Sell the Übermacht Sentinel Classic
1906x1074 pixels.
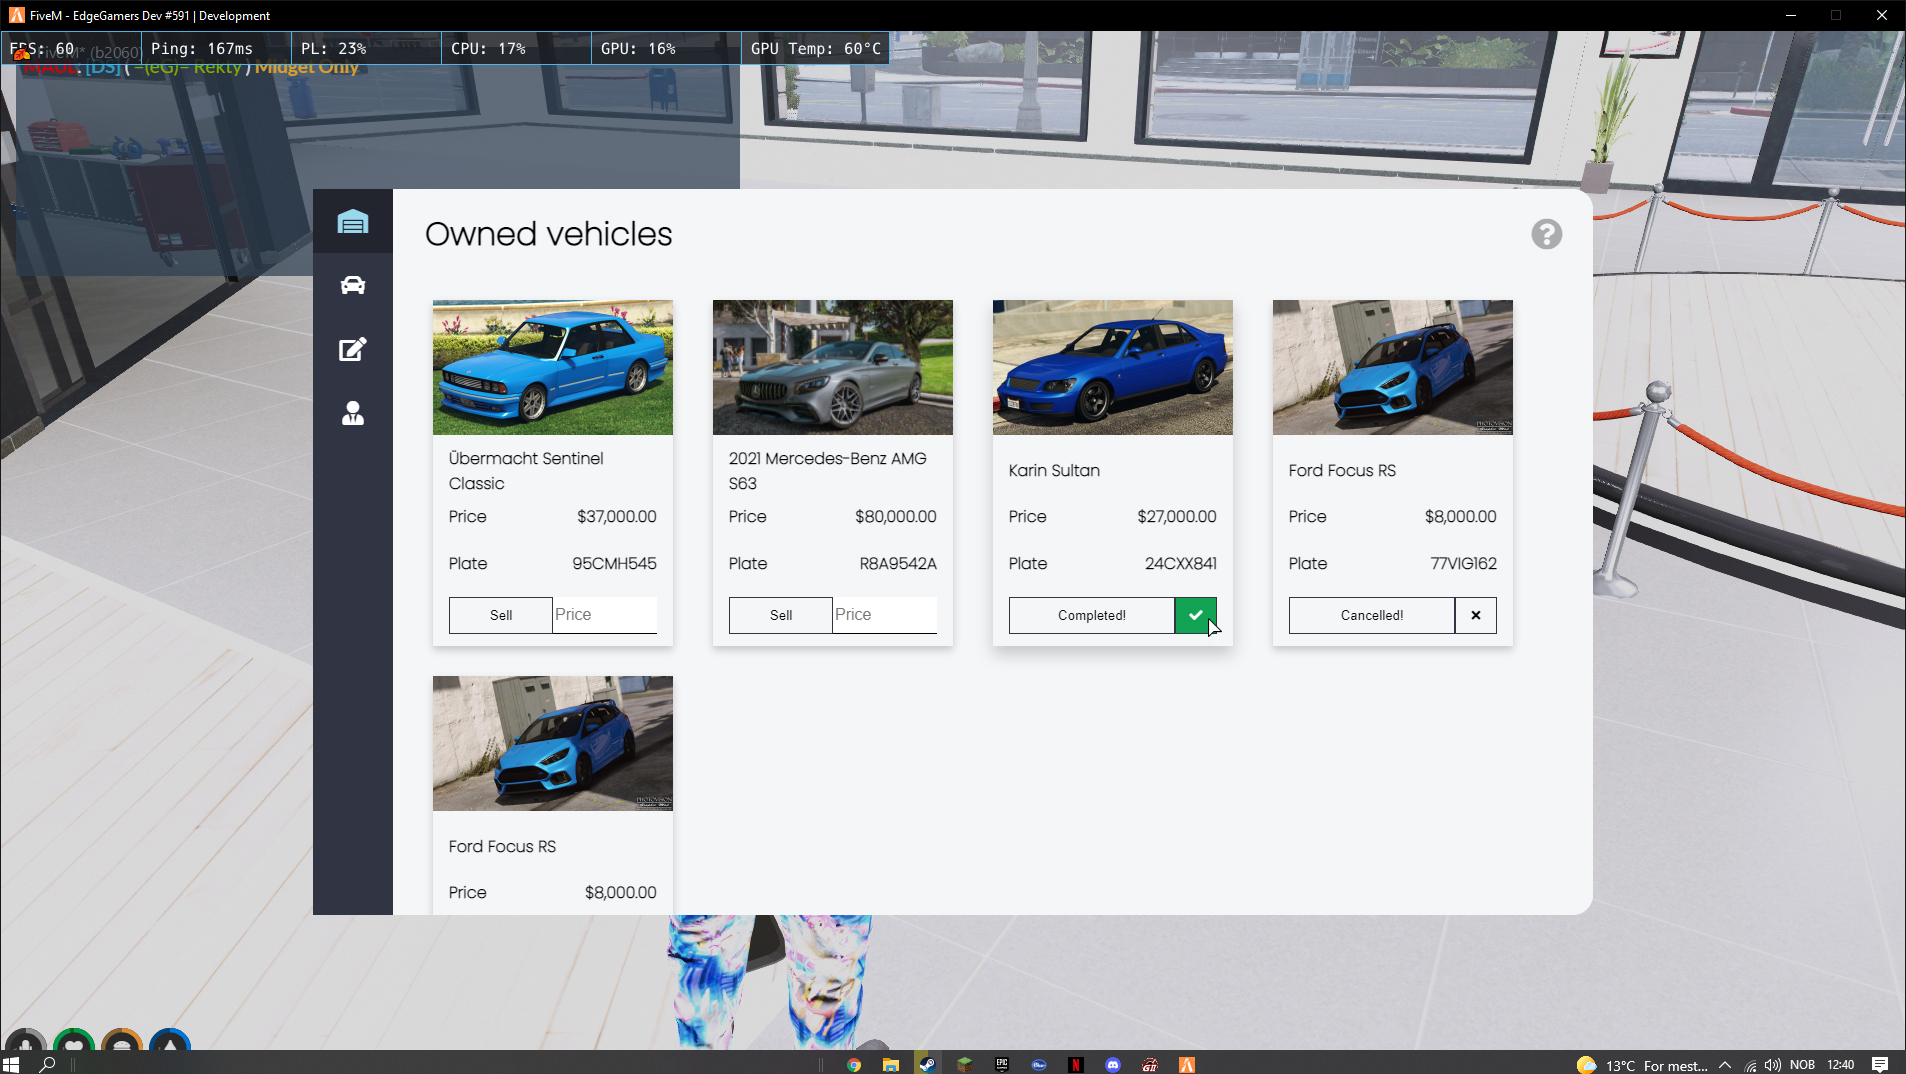click(501, 615)
